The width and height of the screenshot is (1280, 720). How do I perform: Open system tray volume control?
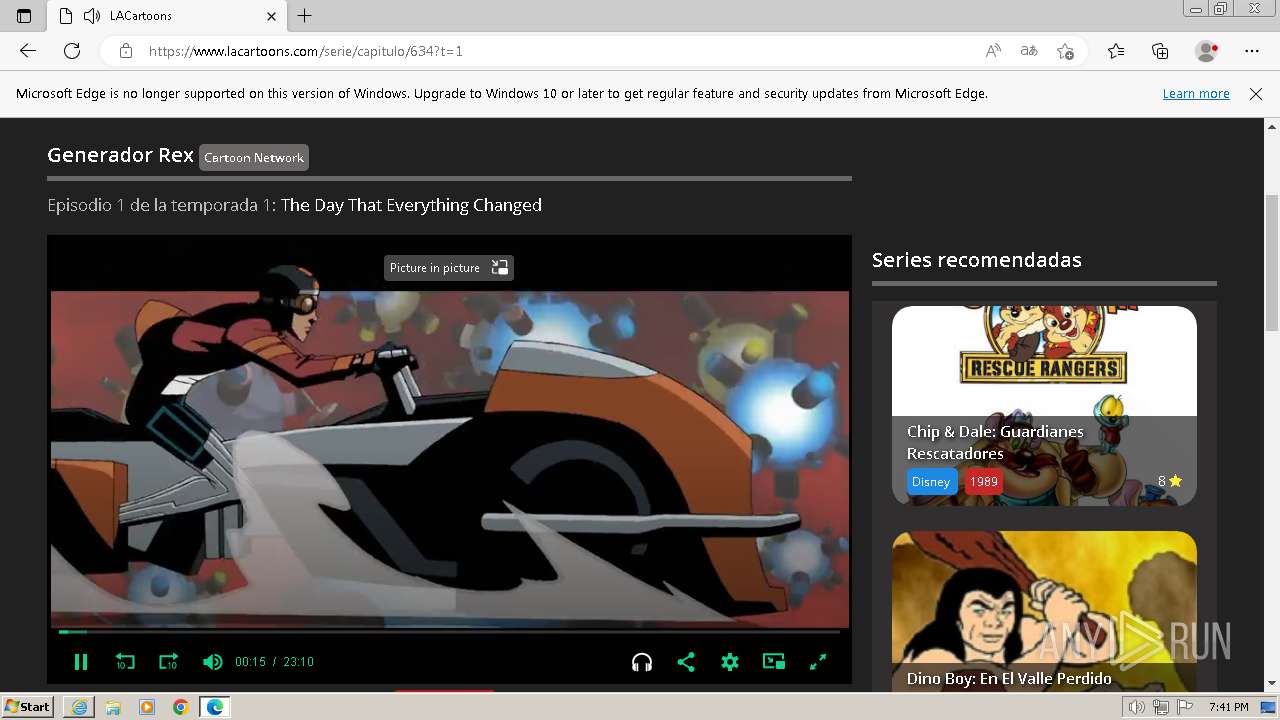1137,707
